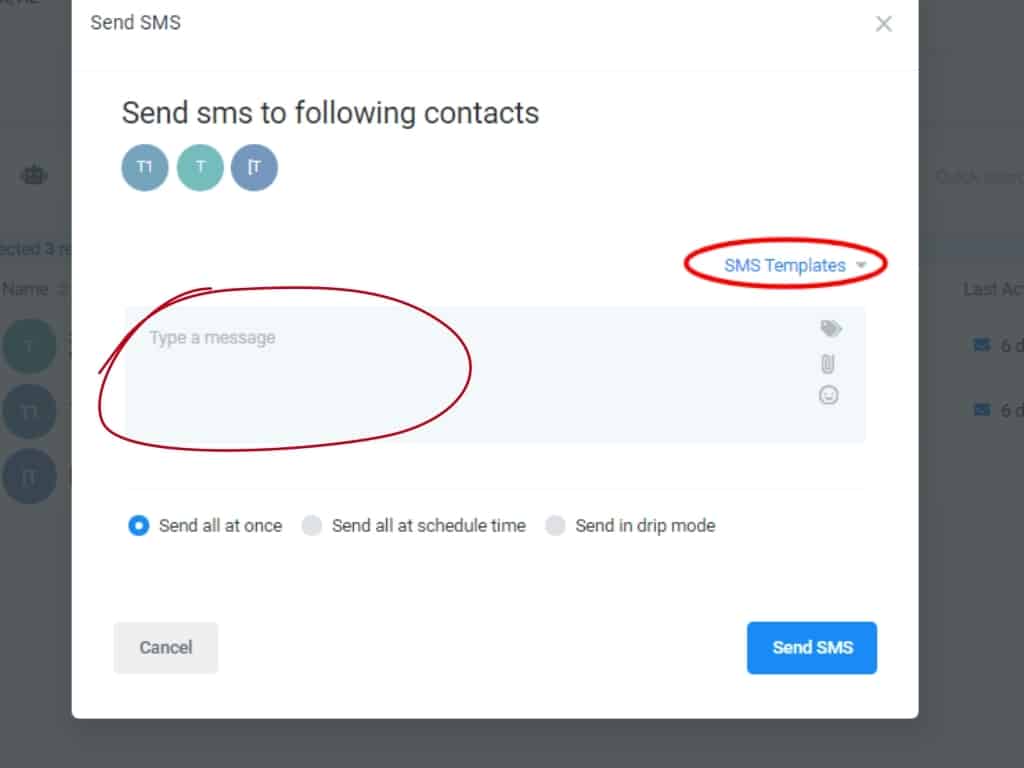
Task: Click the blue Send SMS button
Action: coord(811,647)
